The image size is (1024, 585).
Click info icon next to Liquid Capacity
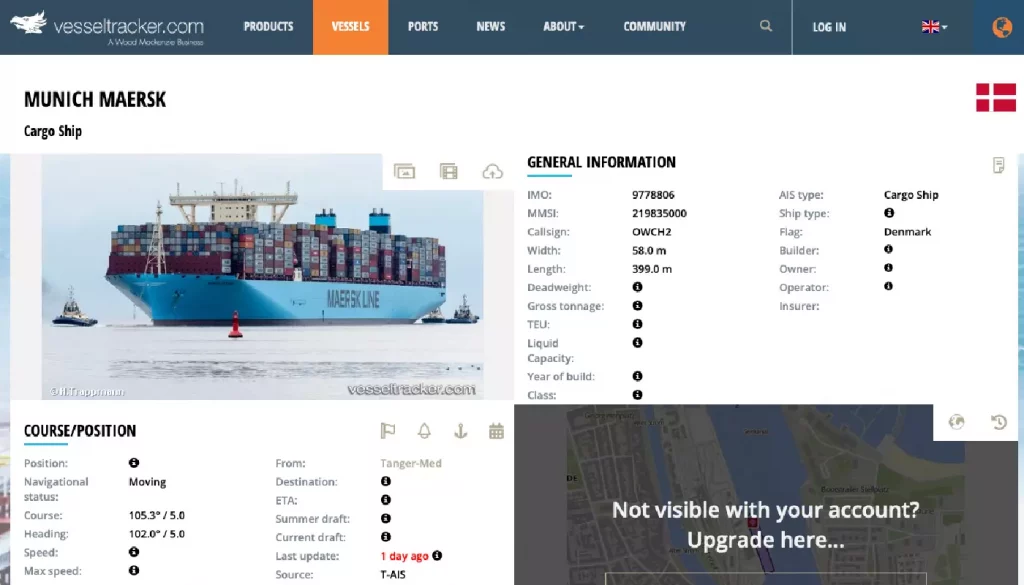point(637,342)
